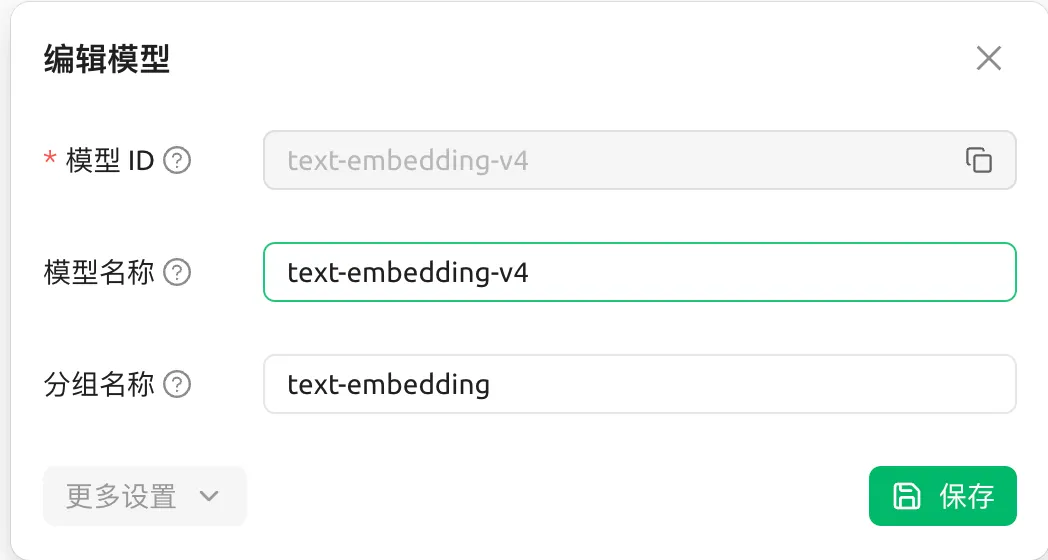The image size is (1048, 560).
Task: Show help tooltip for 模型名称
Action: [177, 272]
